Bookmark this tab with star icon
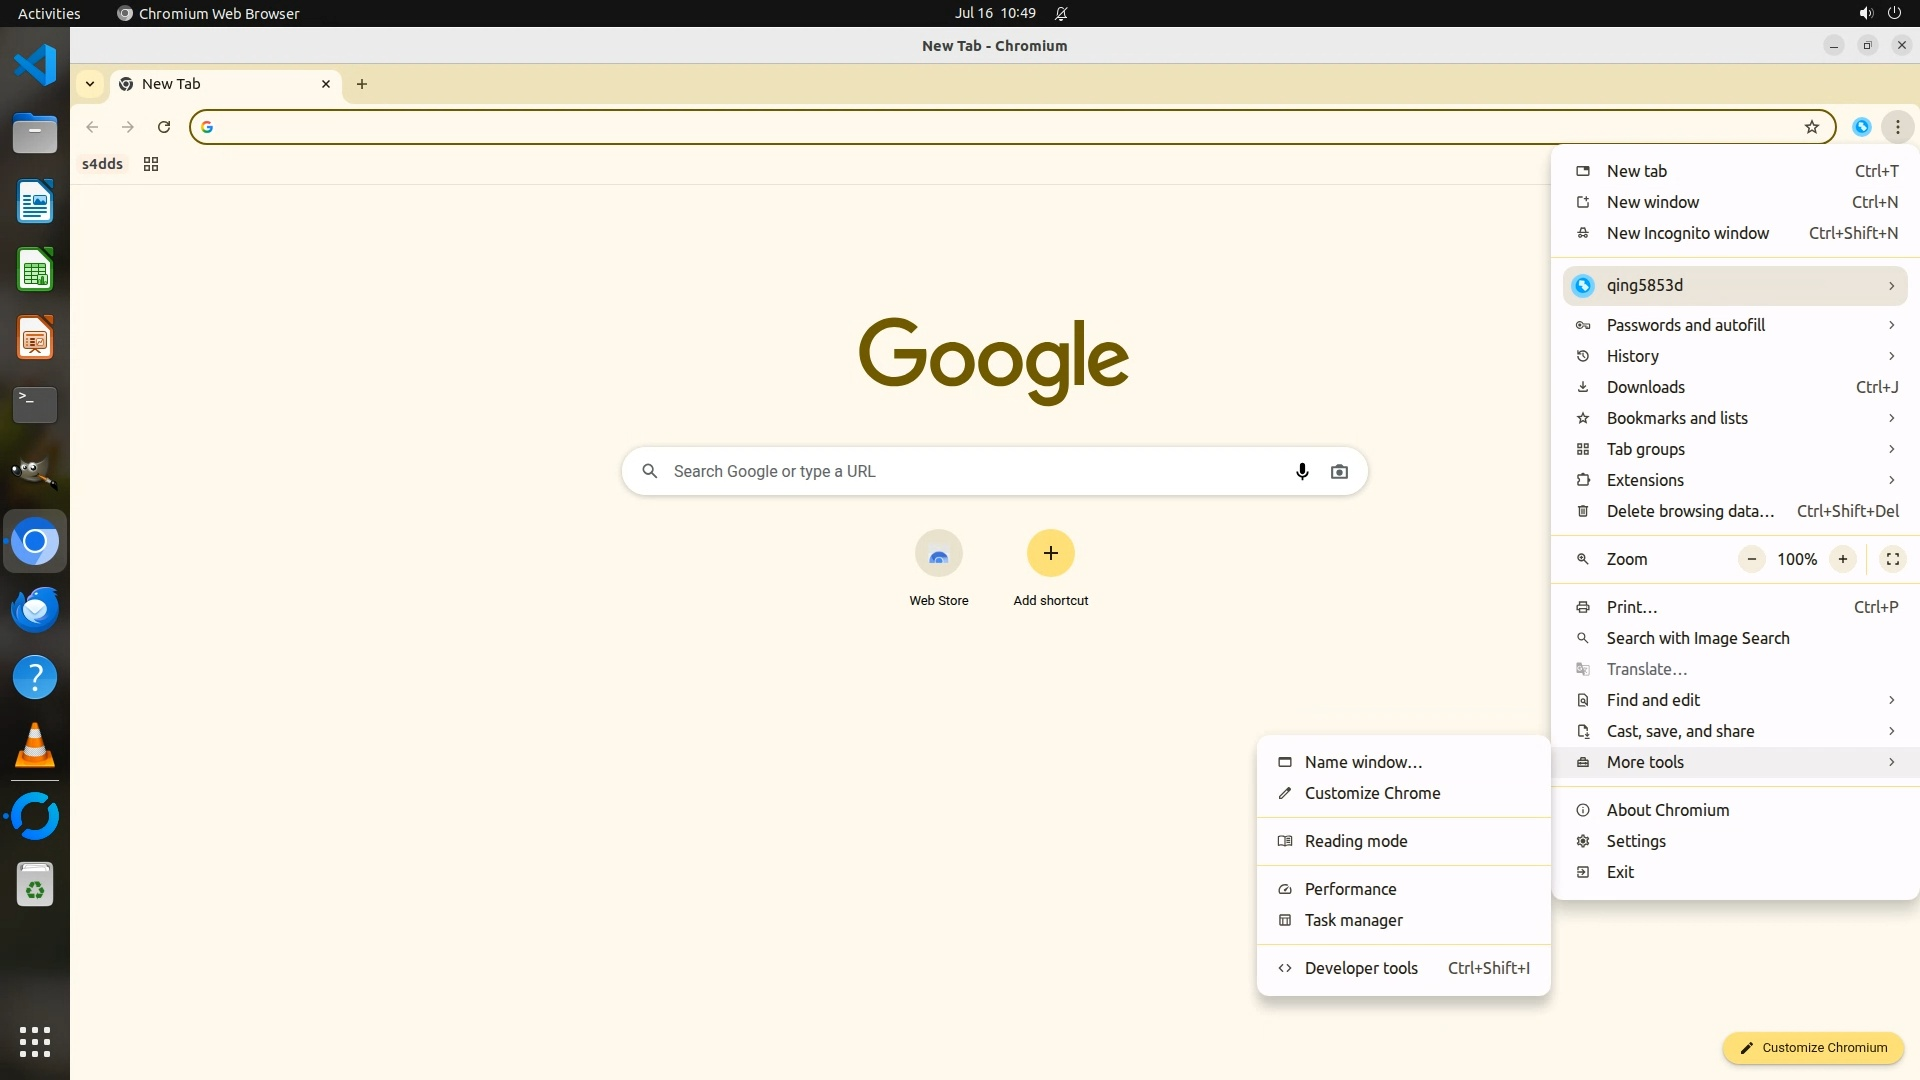The height and width of the screenshot is (1080, 1920). point(1811,127)
